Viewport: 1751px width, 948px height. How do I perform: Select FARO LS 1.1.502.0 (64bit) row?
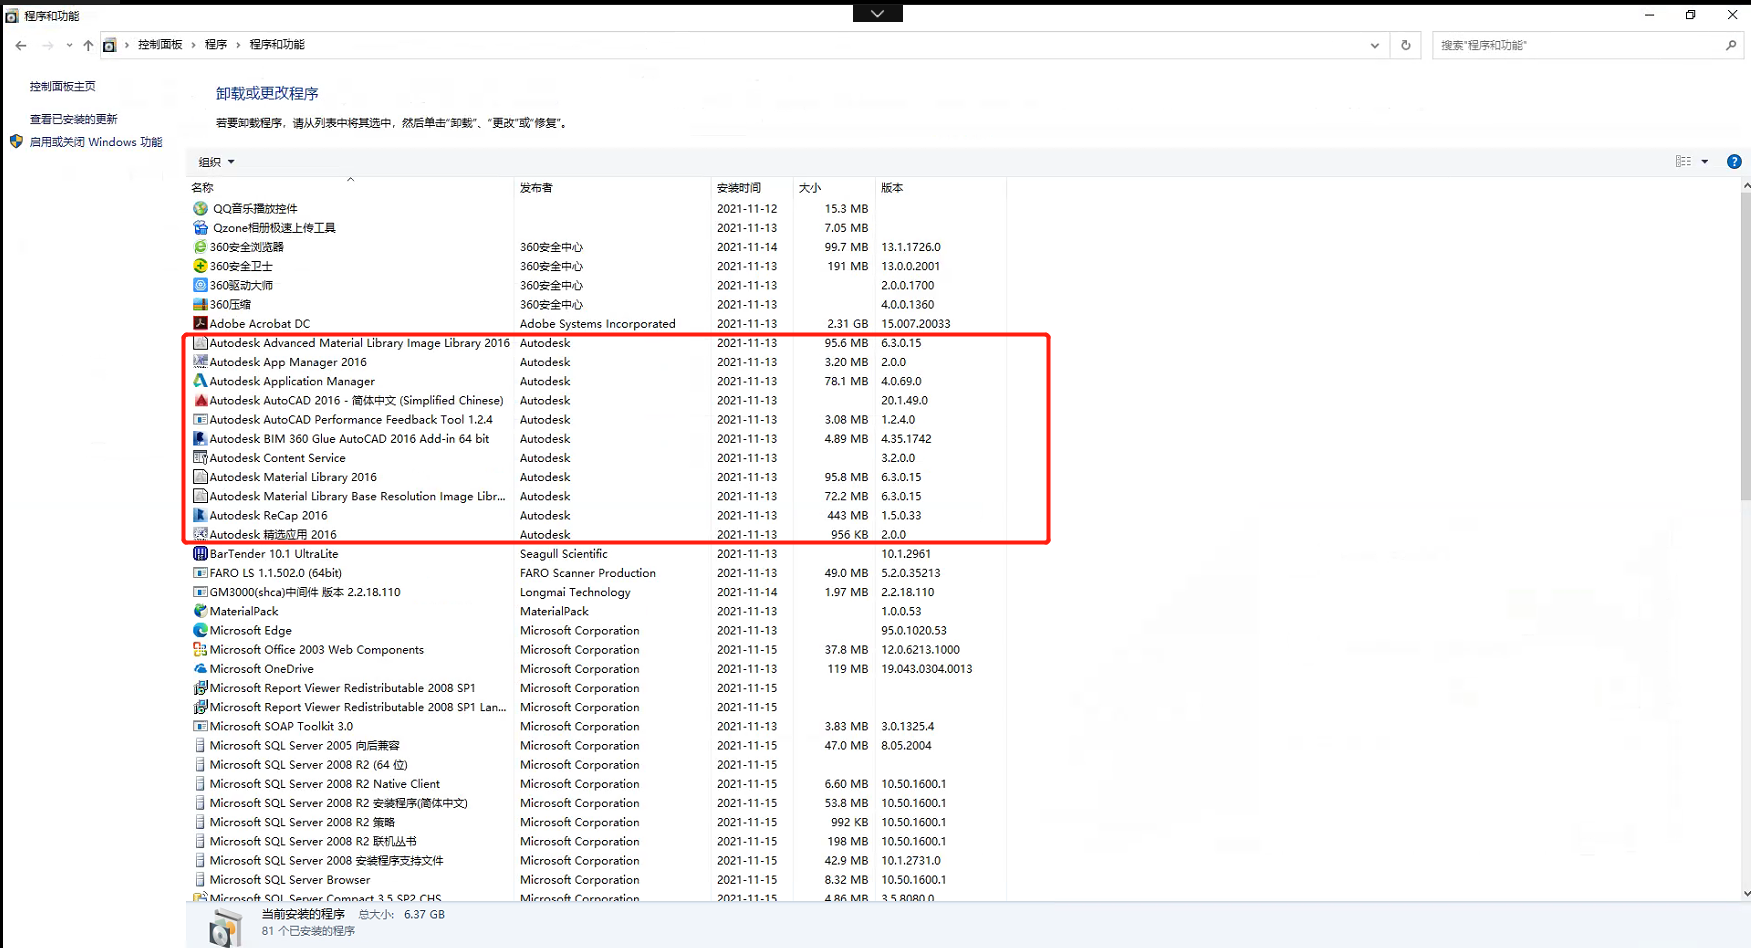597,573
